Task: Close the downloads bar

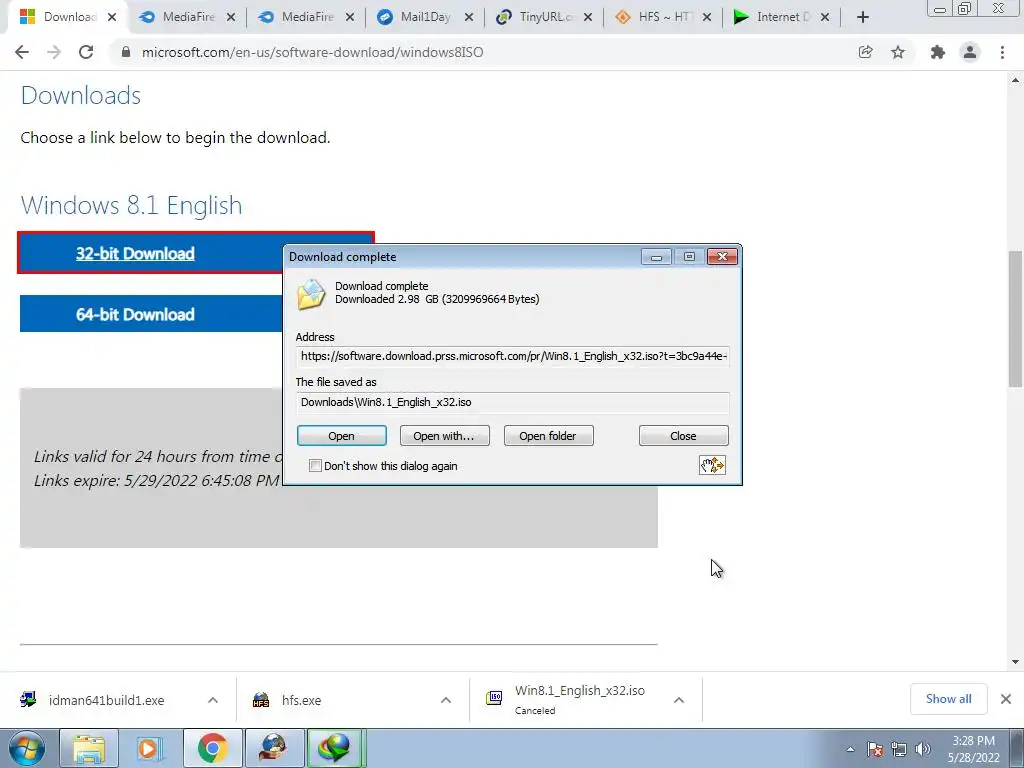Action: pyautogui.click(x=1006, y=699)
